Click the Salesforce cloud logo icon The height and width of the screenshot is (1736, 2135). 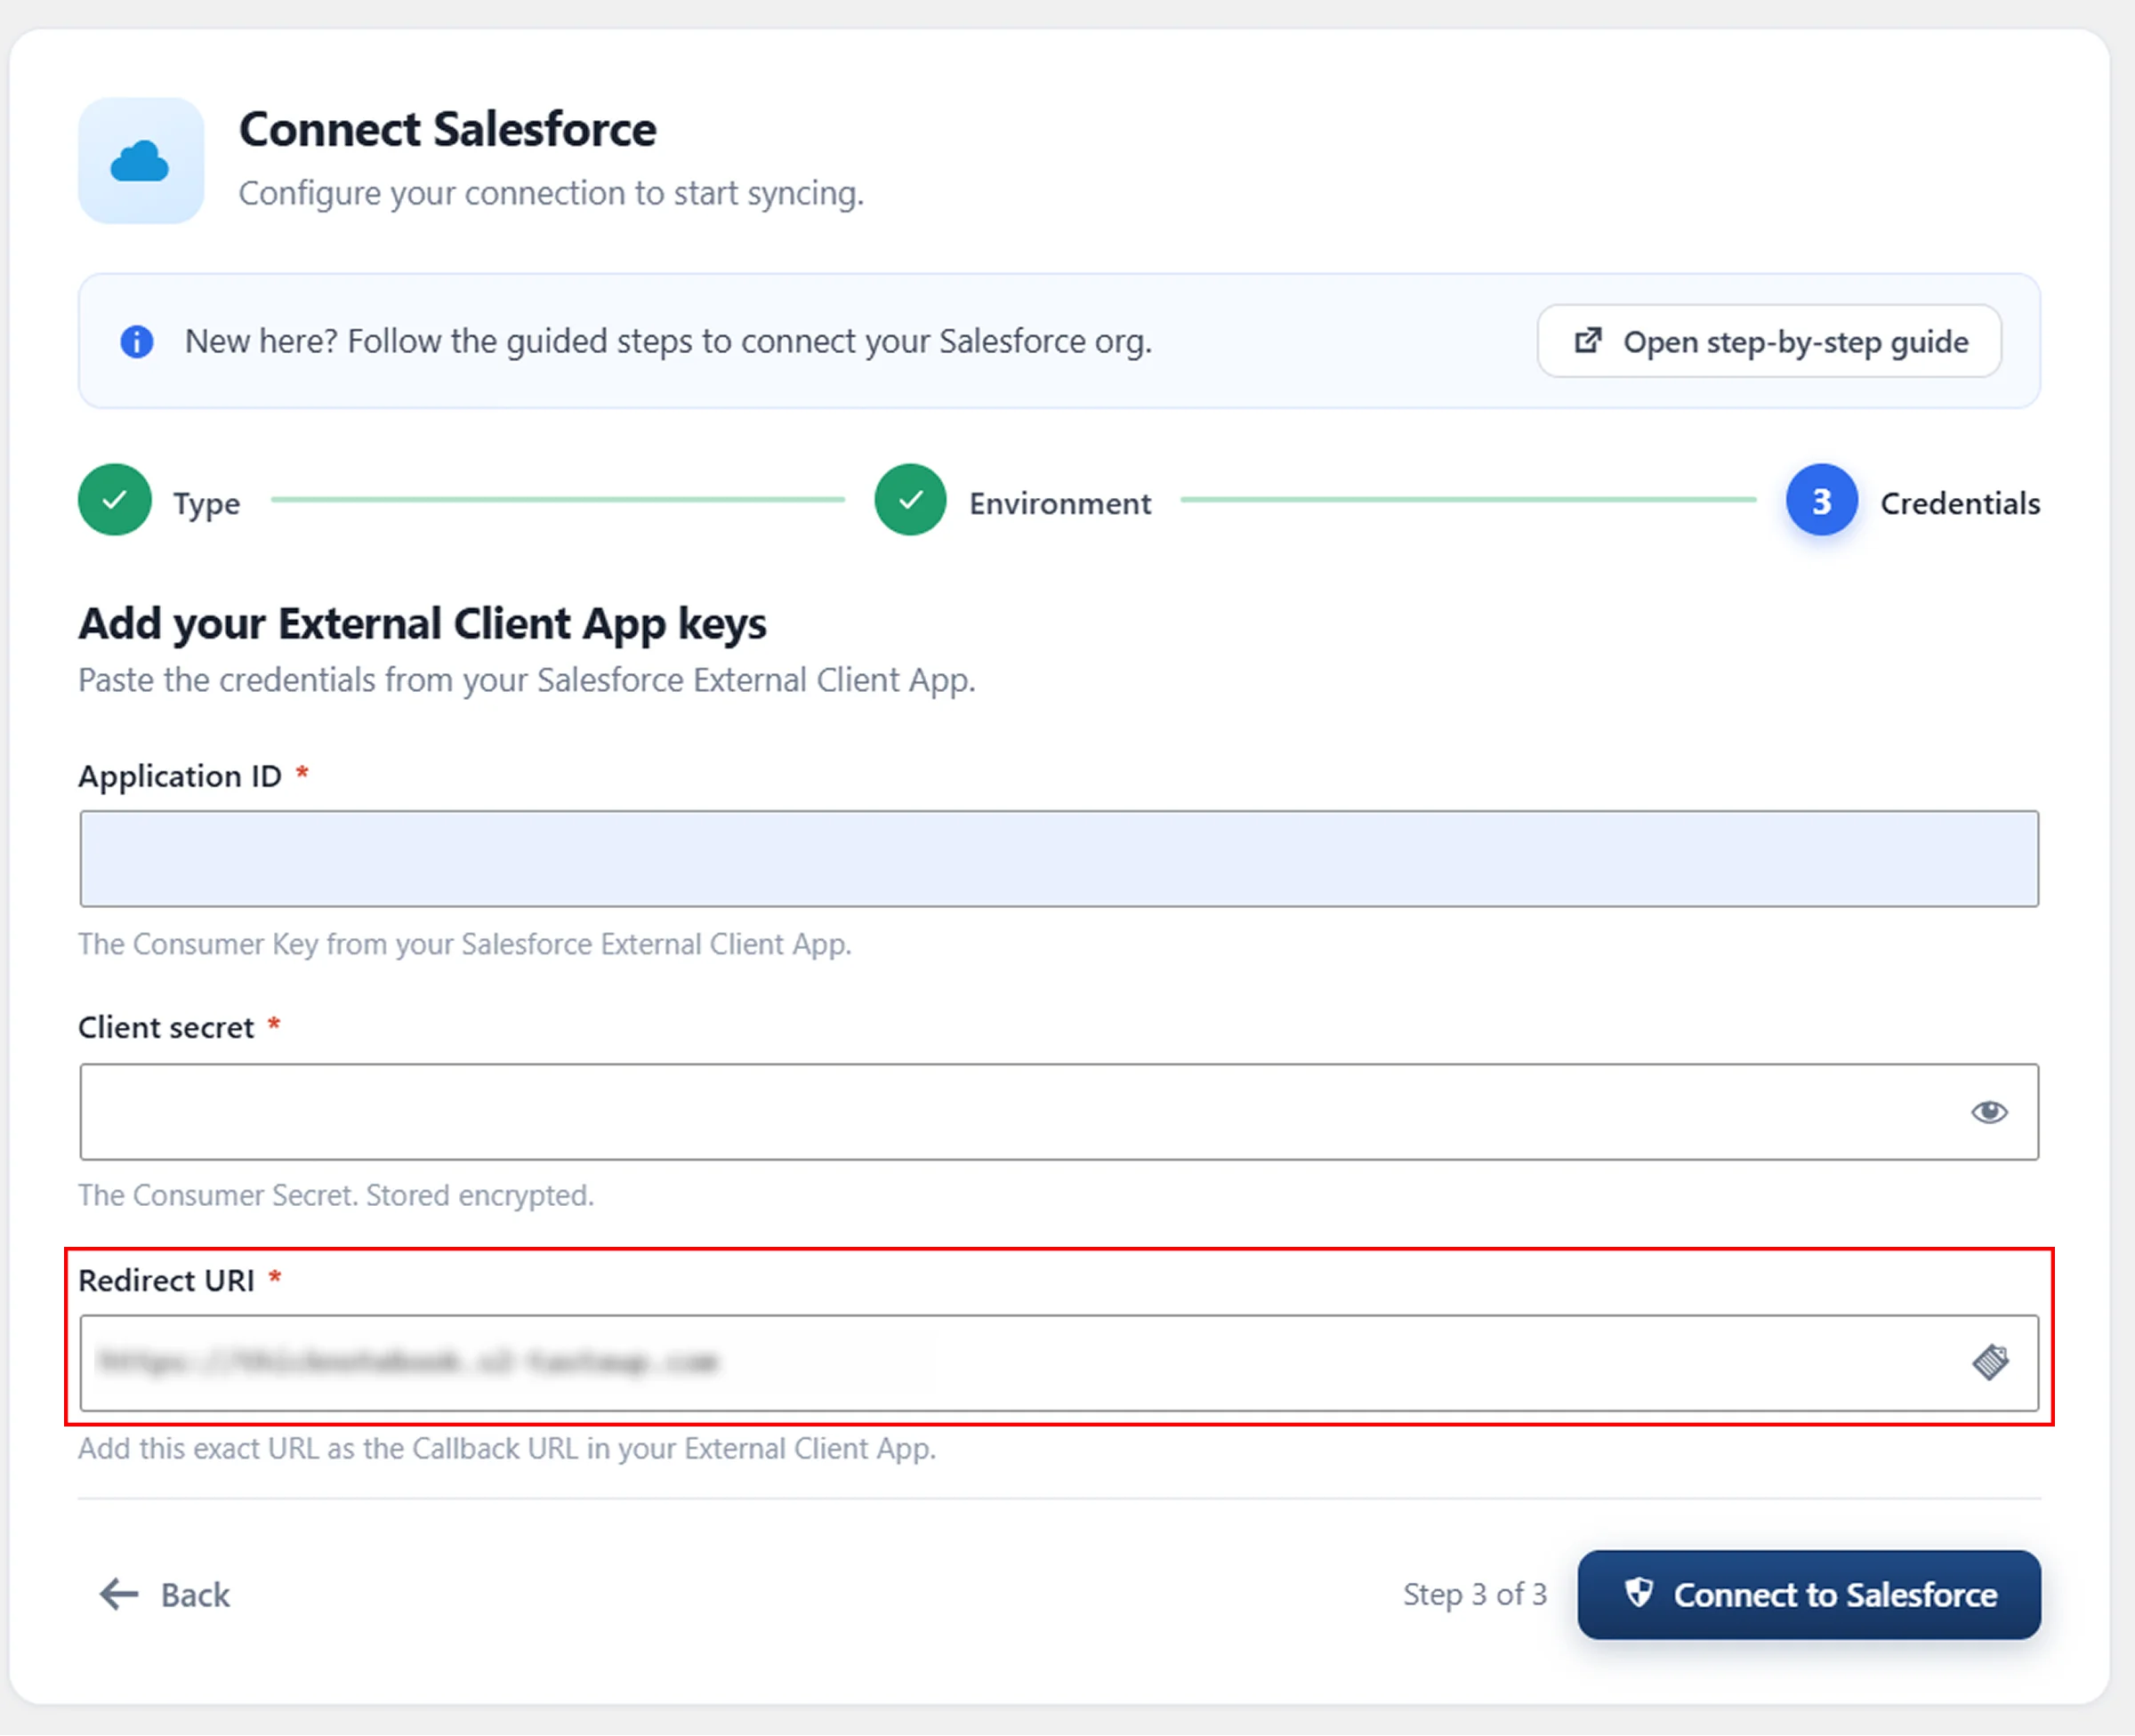tap(141, 161)
